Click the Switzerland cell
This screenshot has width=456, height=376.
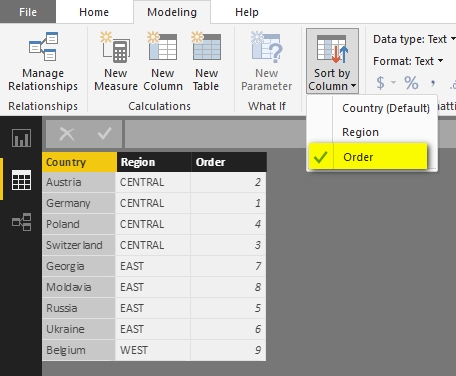pyautogui.click(x=79, y=245)
